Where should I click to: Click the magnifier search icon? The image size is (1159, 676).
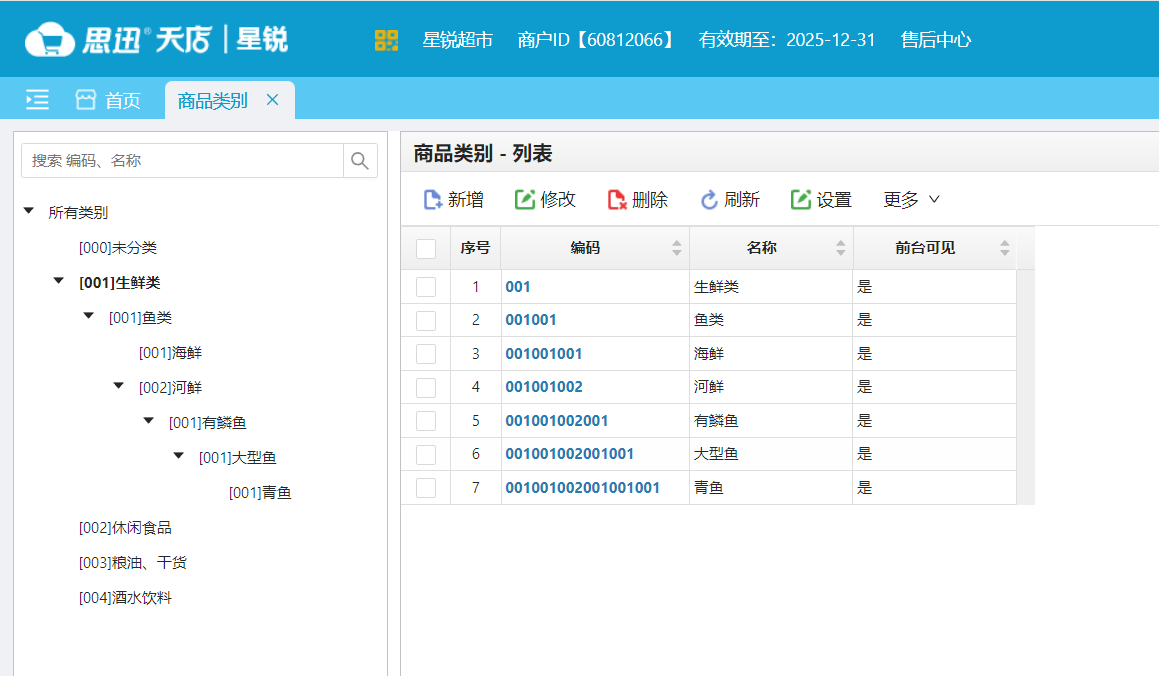point(360,160)
